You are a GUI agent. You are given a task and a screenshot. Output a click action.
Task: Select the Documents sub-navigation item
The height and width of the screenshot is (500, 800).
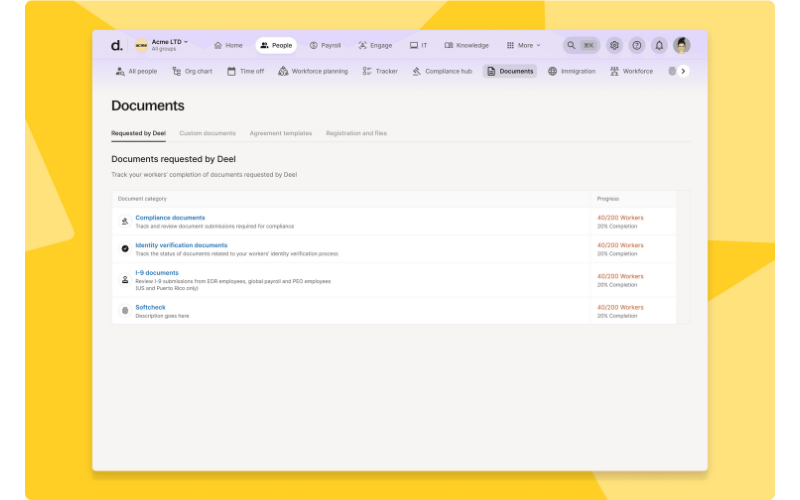(x=510, y=71)
